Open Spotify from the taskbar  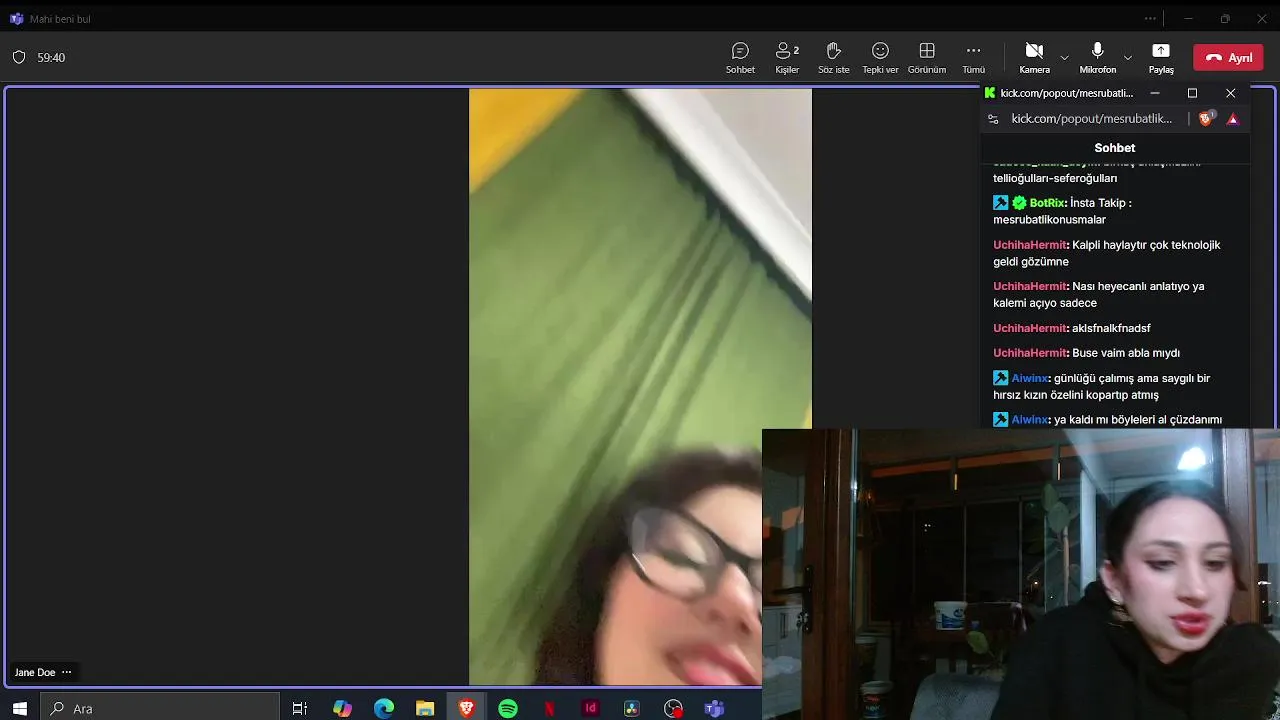[508, 708]
